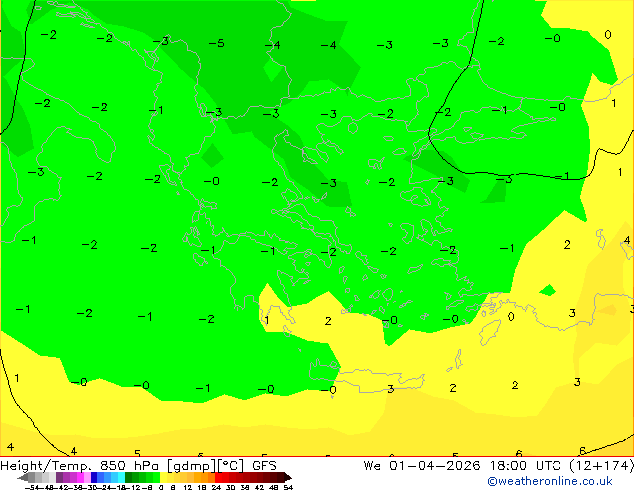Click the '-5' temperature value on map
Viewport: 634px width, 490px height.
[x=217, y=43]
